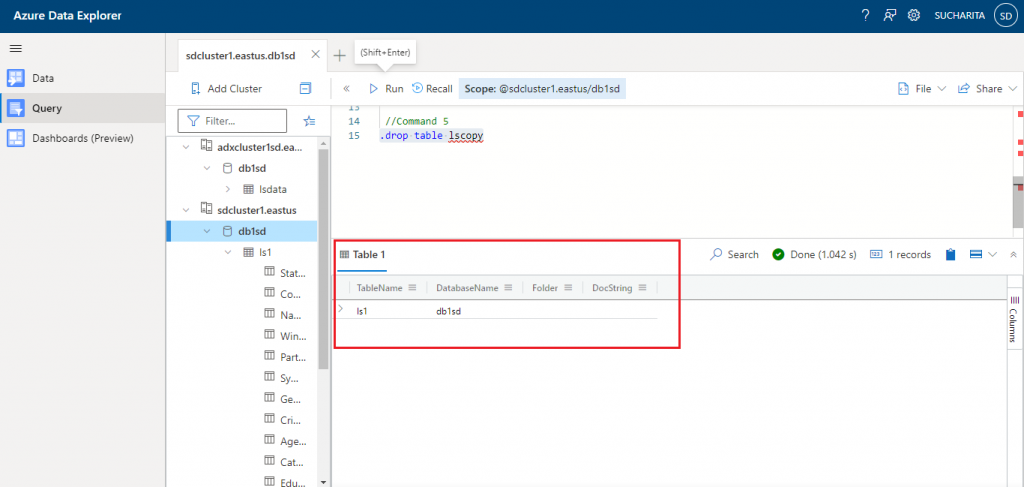
Task: Select the Part... column in tree
Action: click(x=293, y=357)
